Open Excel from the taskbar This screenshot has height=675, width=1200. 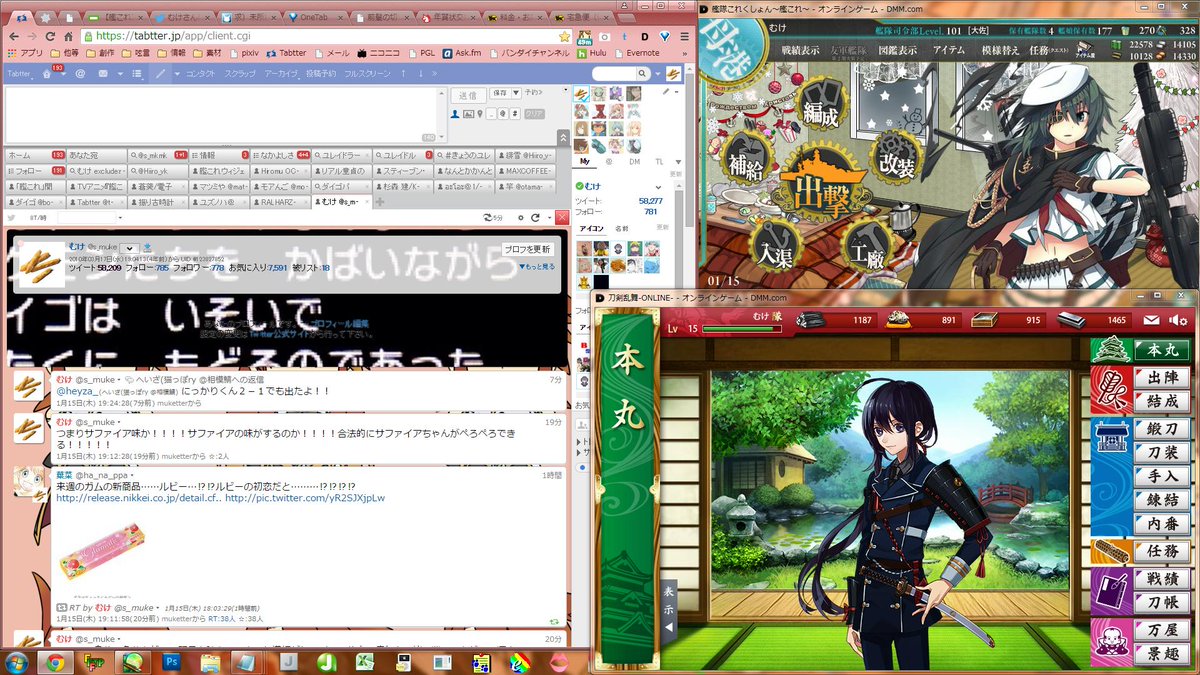[364, 661]
